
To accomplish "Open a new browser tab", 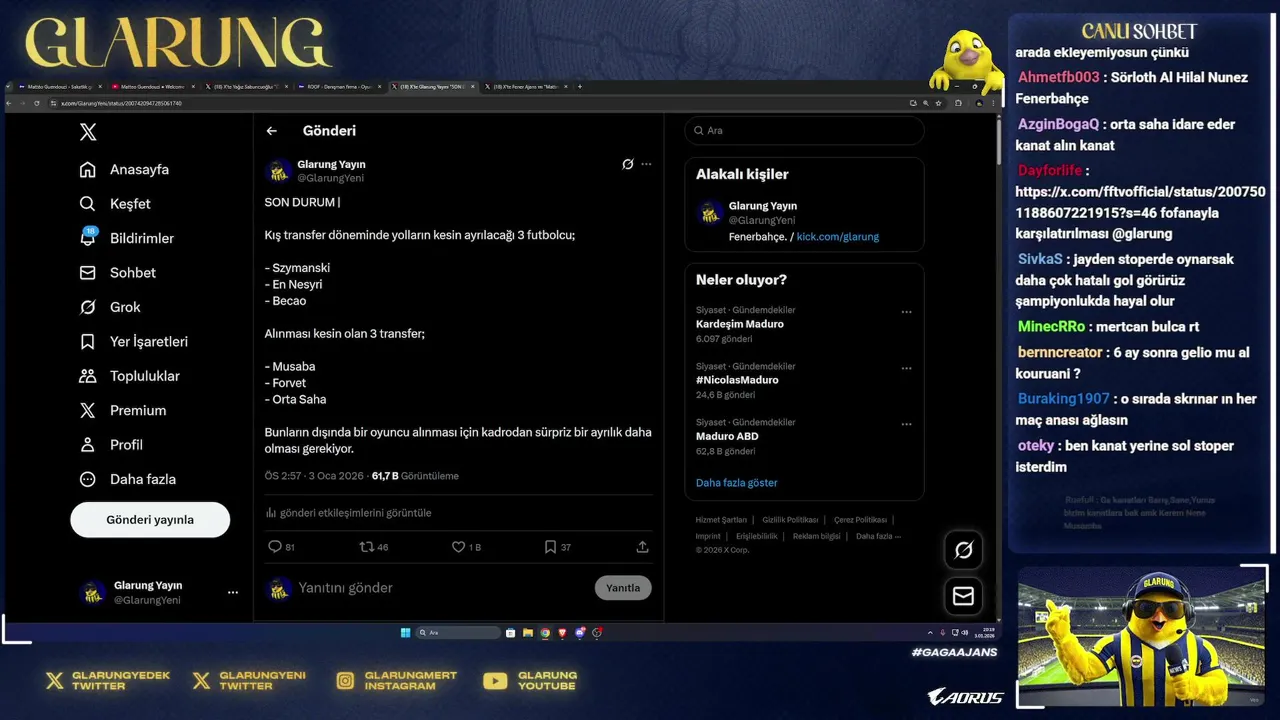I will pos(580,87).
